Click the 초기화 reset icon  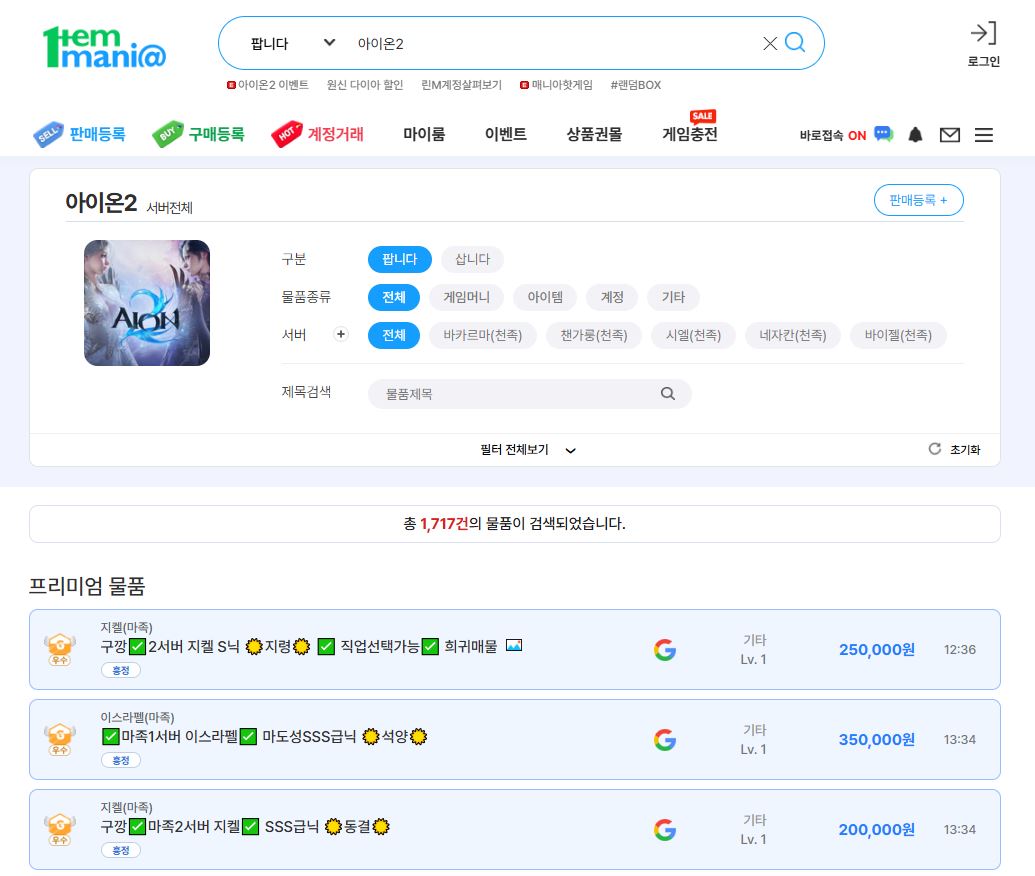[934, 449]
